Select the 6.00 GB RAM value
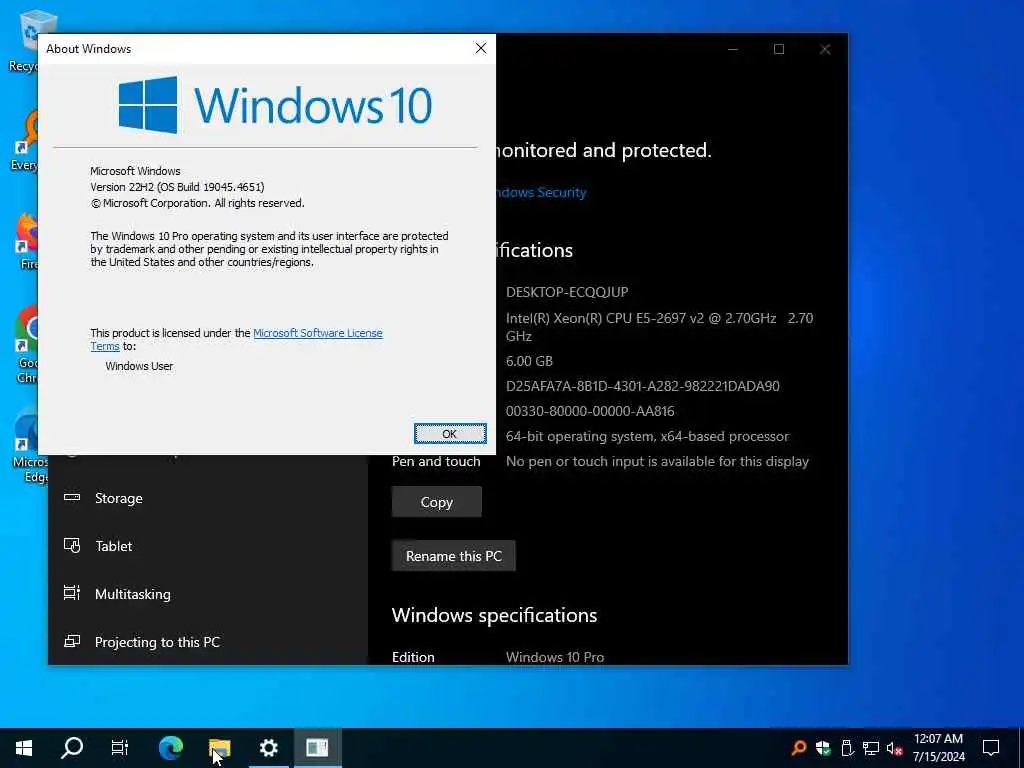This screenshot has width=1024, height=768. click(x=529, y=361)
